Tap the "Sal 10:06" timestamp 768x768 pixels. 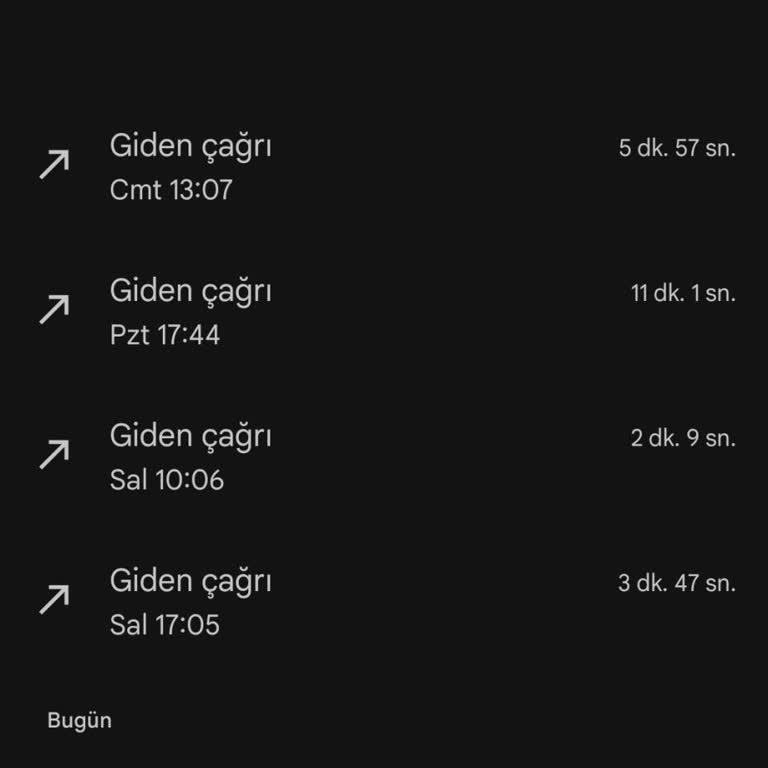tap(167, 480)
